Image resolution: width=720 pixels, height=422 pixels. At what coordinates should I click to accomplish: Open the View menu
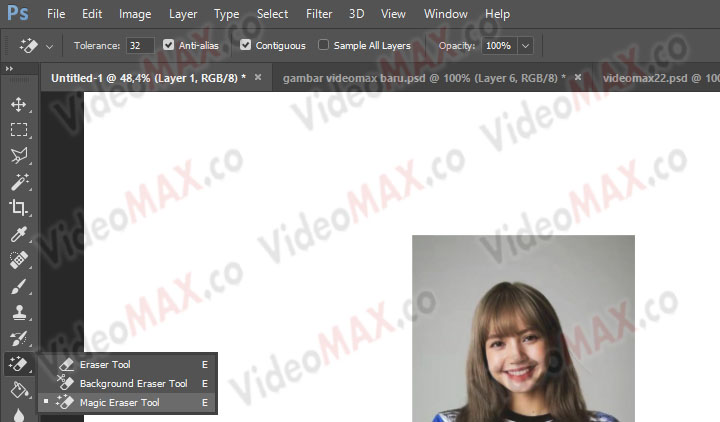click(393, 14)
